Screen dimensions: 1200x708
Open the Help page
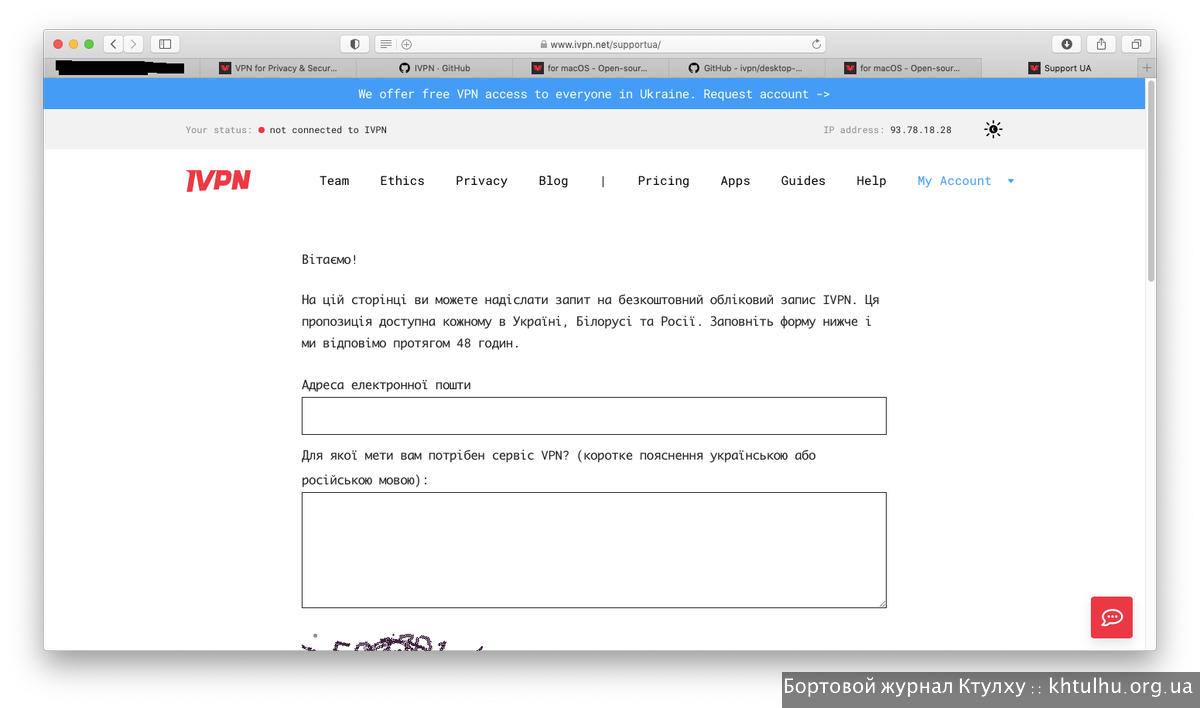[871, 181]
